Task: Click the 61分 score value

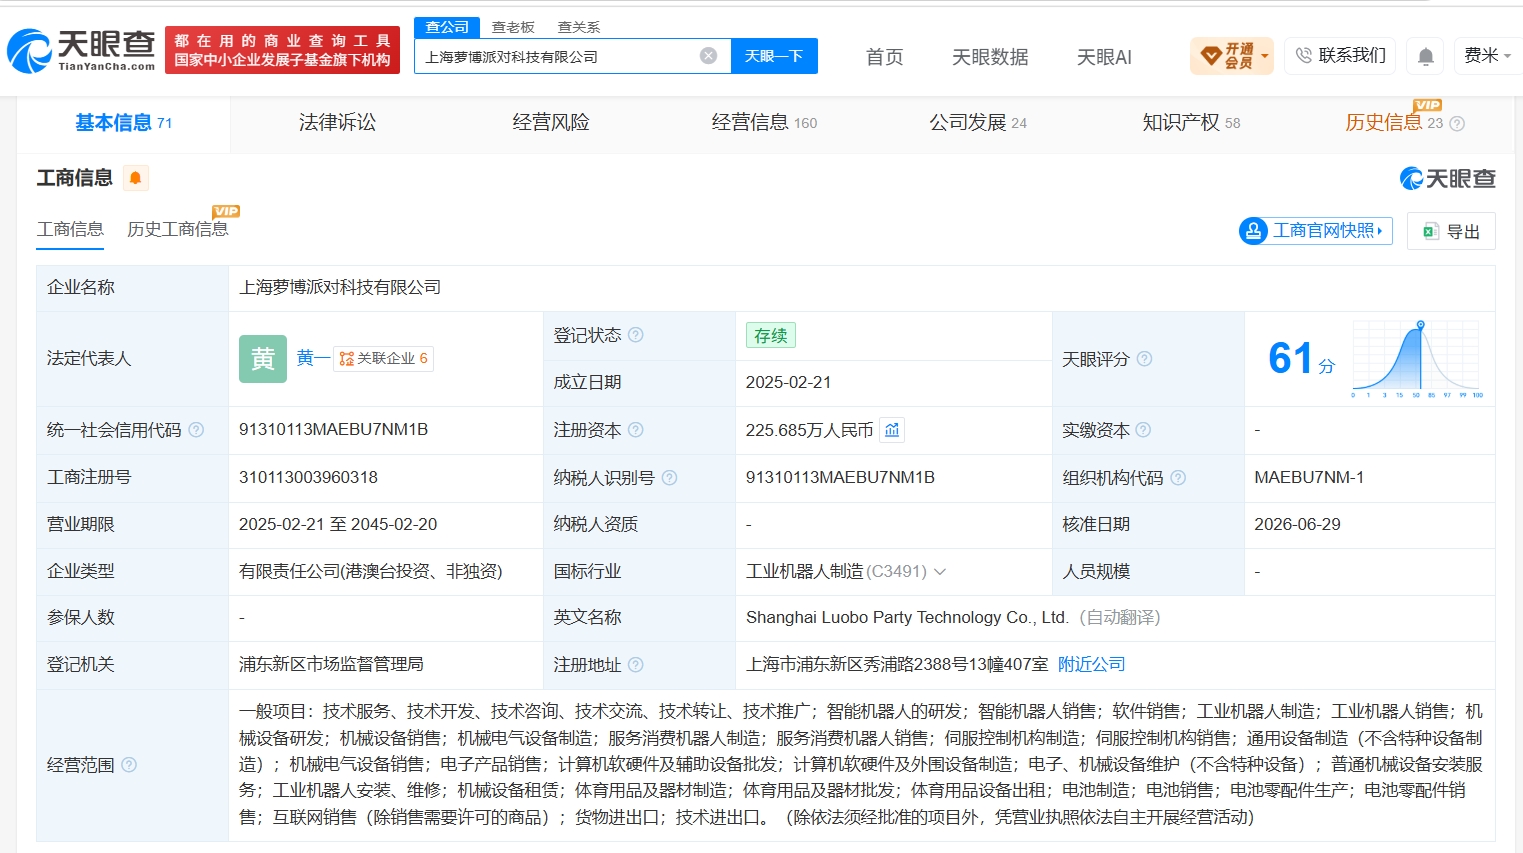Action: click(x=1301, y=358)
